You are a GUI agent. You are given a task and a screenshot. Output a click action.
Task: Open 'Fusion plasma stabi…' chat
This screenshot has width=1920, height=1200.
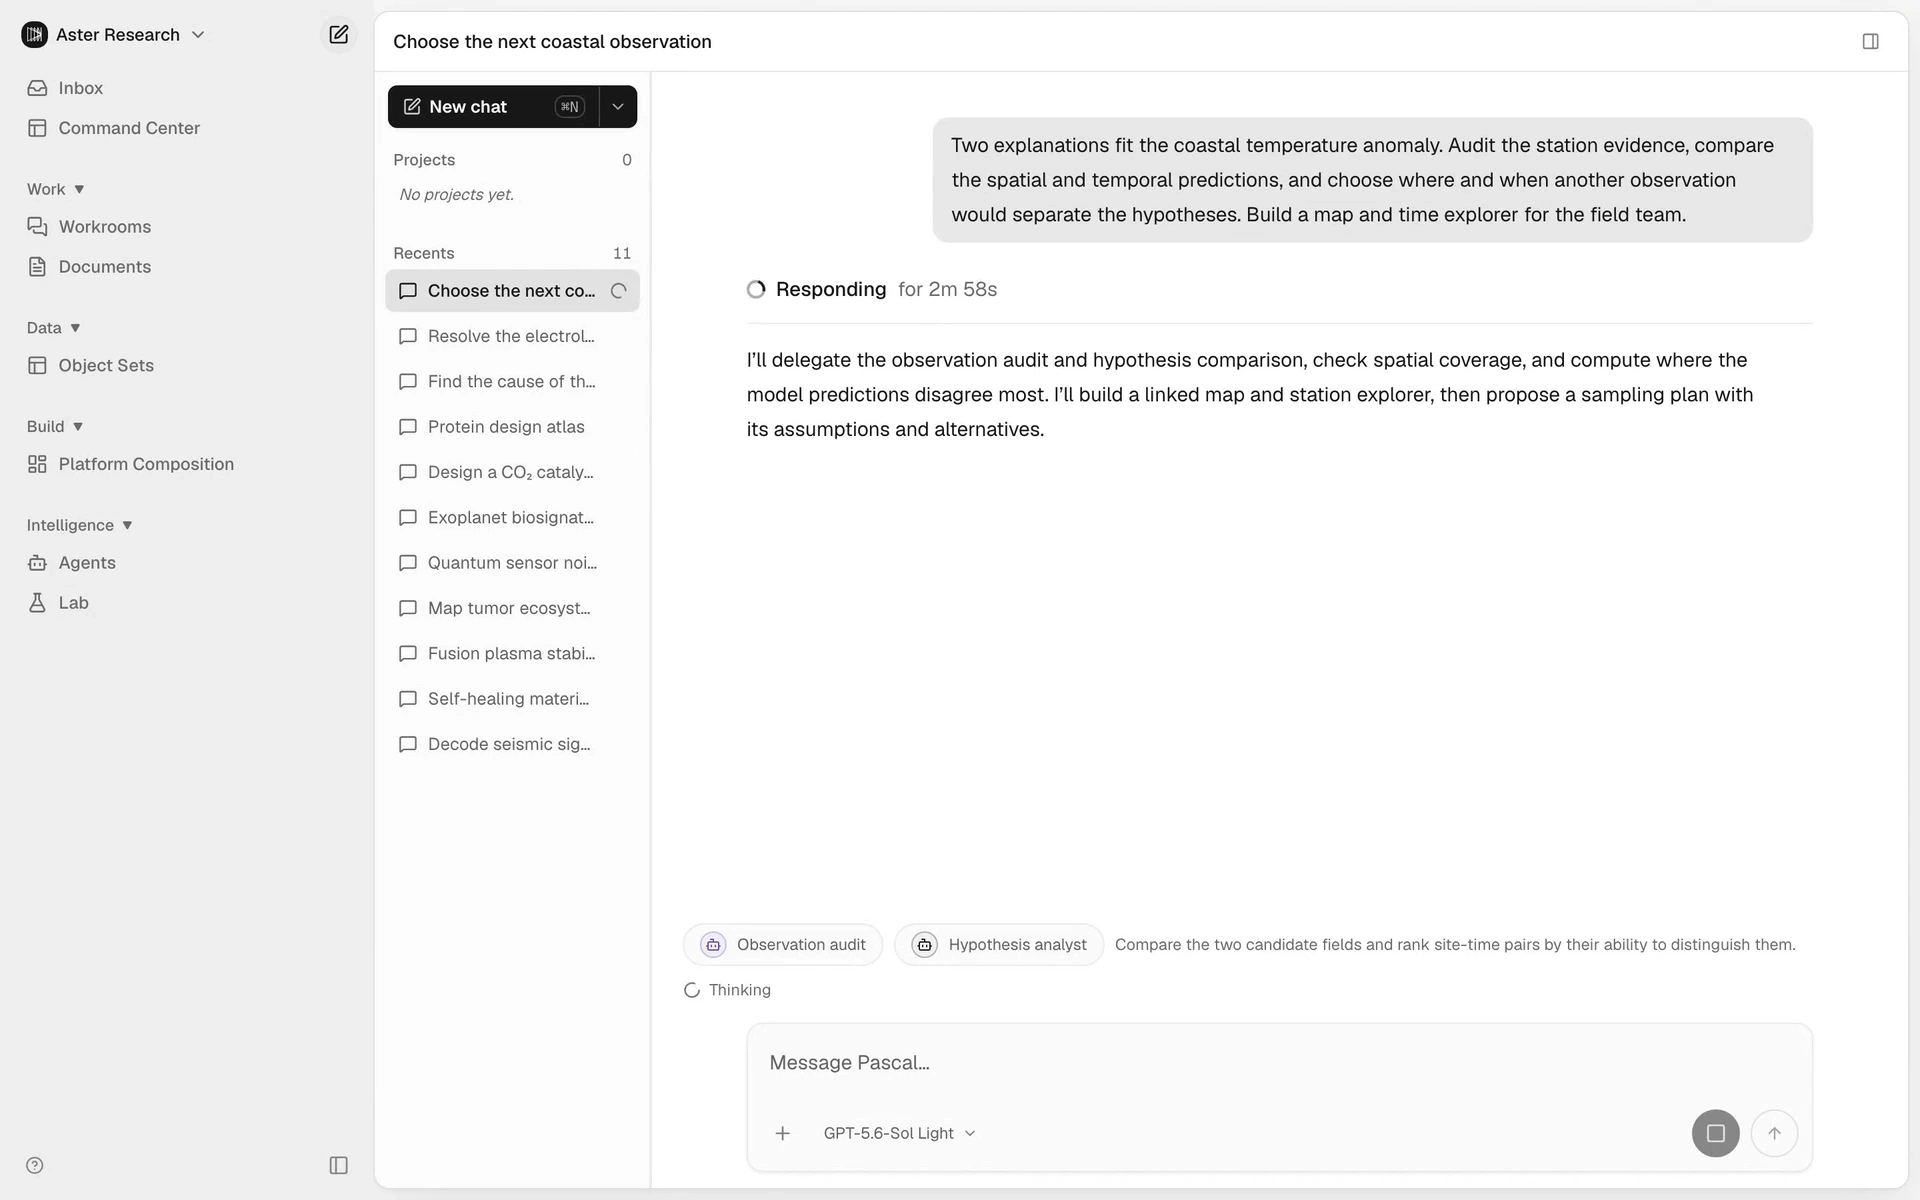pyautogui.click(x=512, y=654)
